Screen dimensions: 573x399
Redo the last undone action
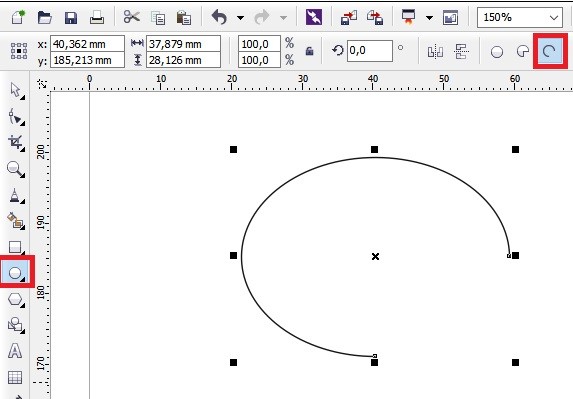[x=262, y=17]
